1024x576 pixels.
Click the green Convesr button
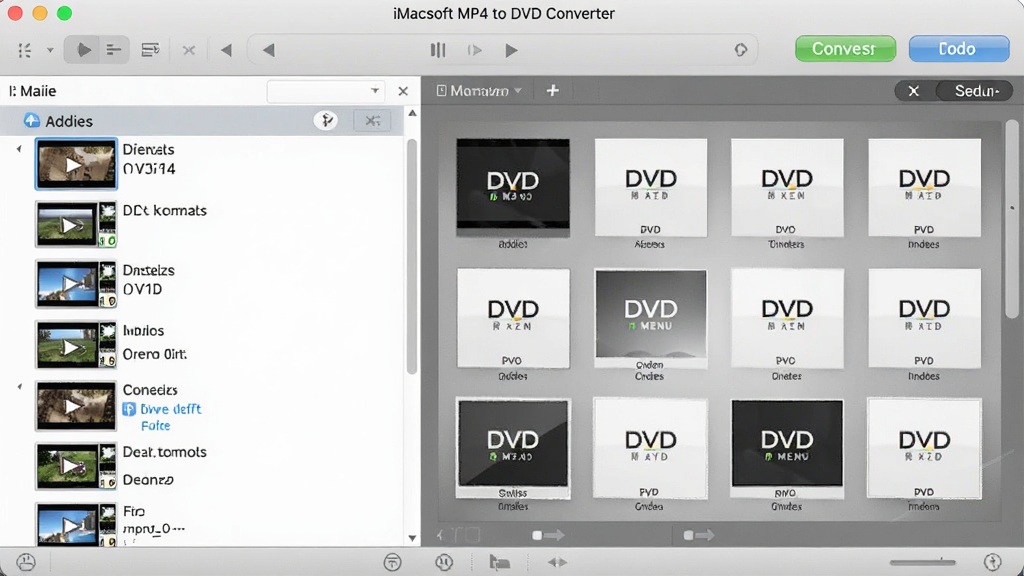(845, 49)
